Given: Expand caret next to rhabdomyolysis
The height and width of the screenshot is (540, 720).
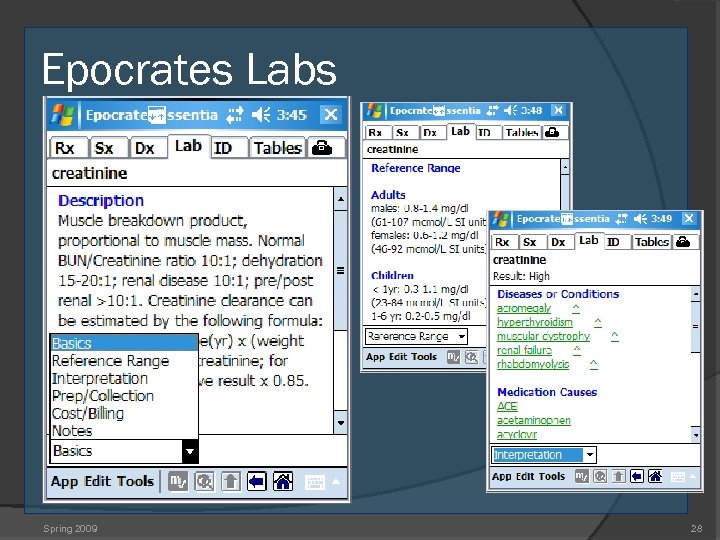Looking at the screenshot, I should [593, 365].
